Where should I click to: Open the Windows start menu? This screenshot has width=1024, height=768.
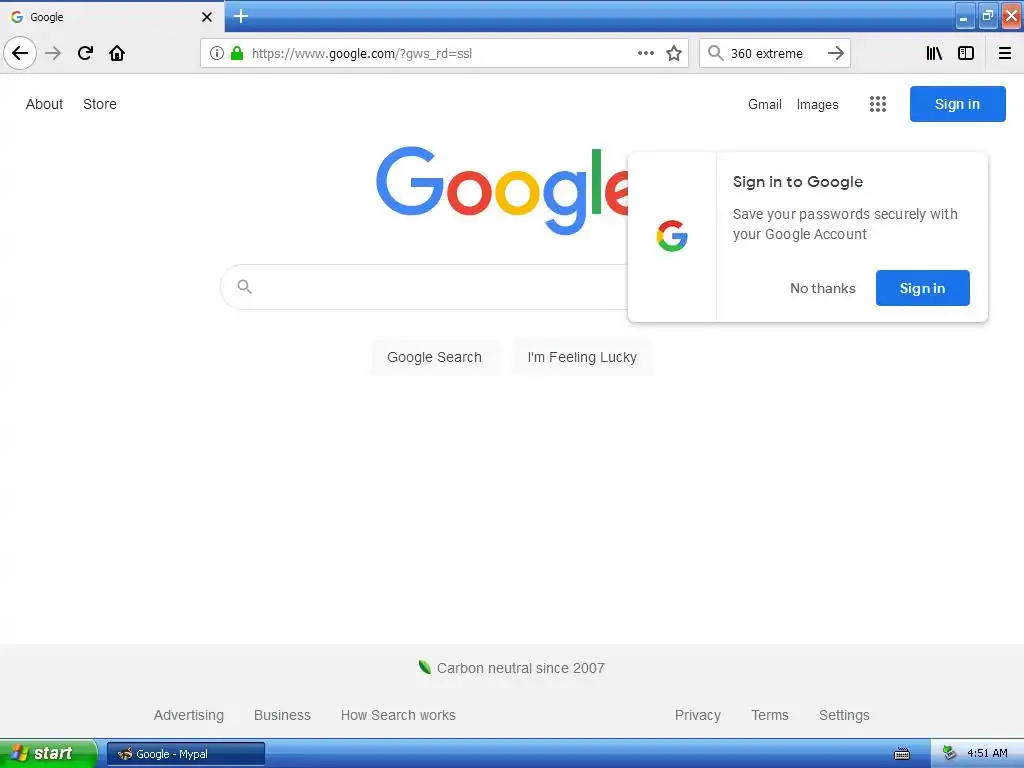[48, 753]
